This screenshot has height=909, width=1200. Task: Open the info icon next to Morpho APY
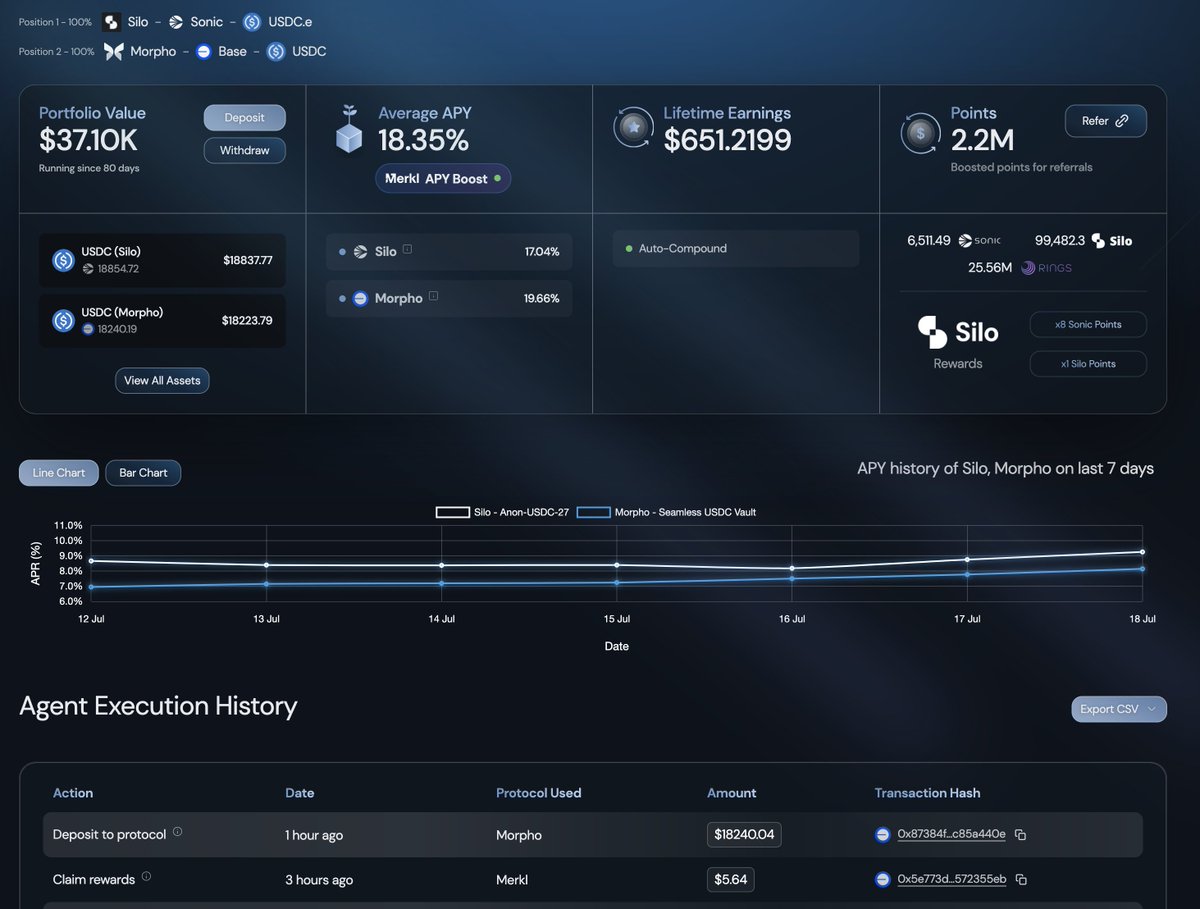432,296
